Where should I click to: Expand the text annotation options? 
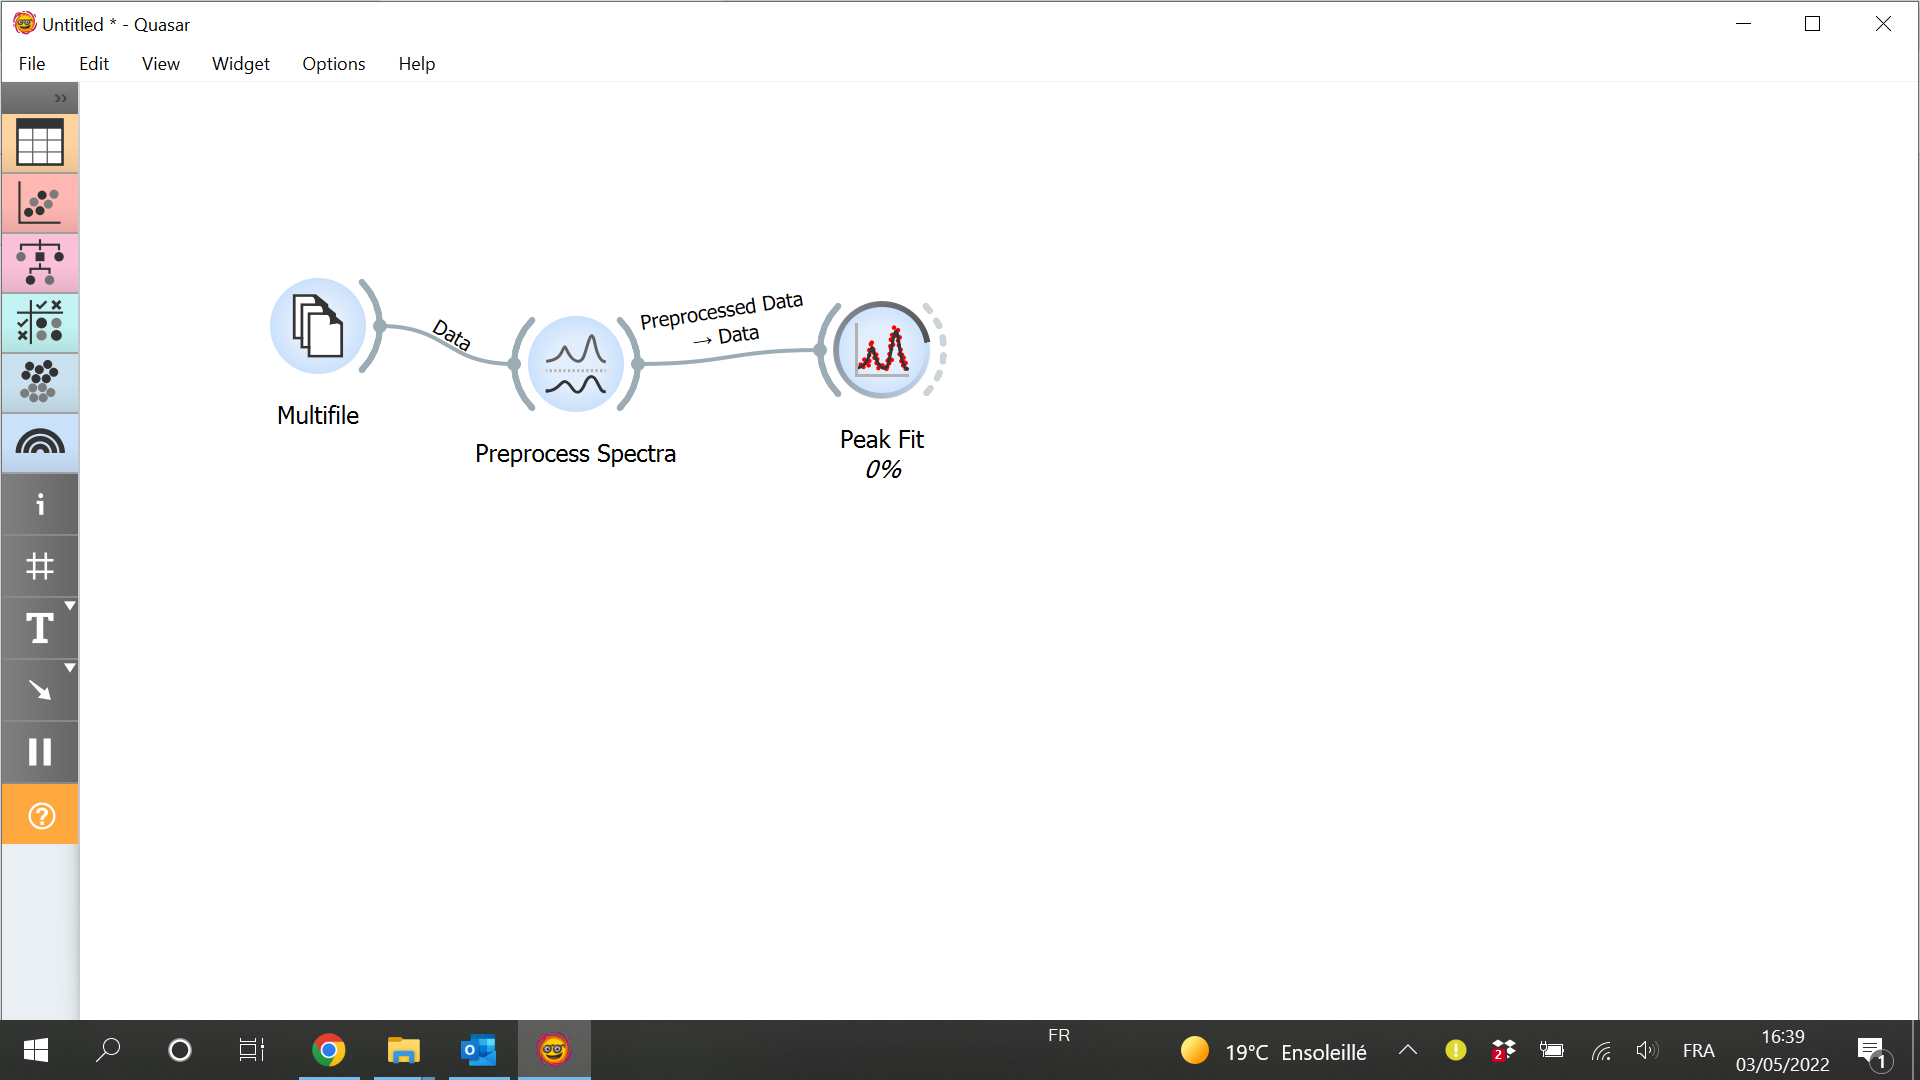70,605
